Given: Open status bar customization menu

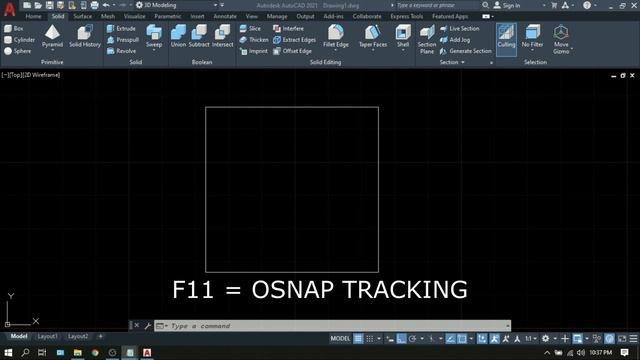Looking at the screenshot, I should pos(633,339).
